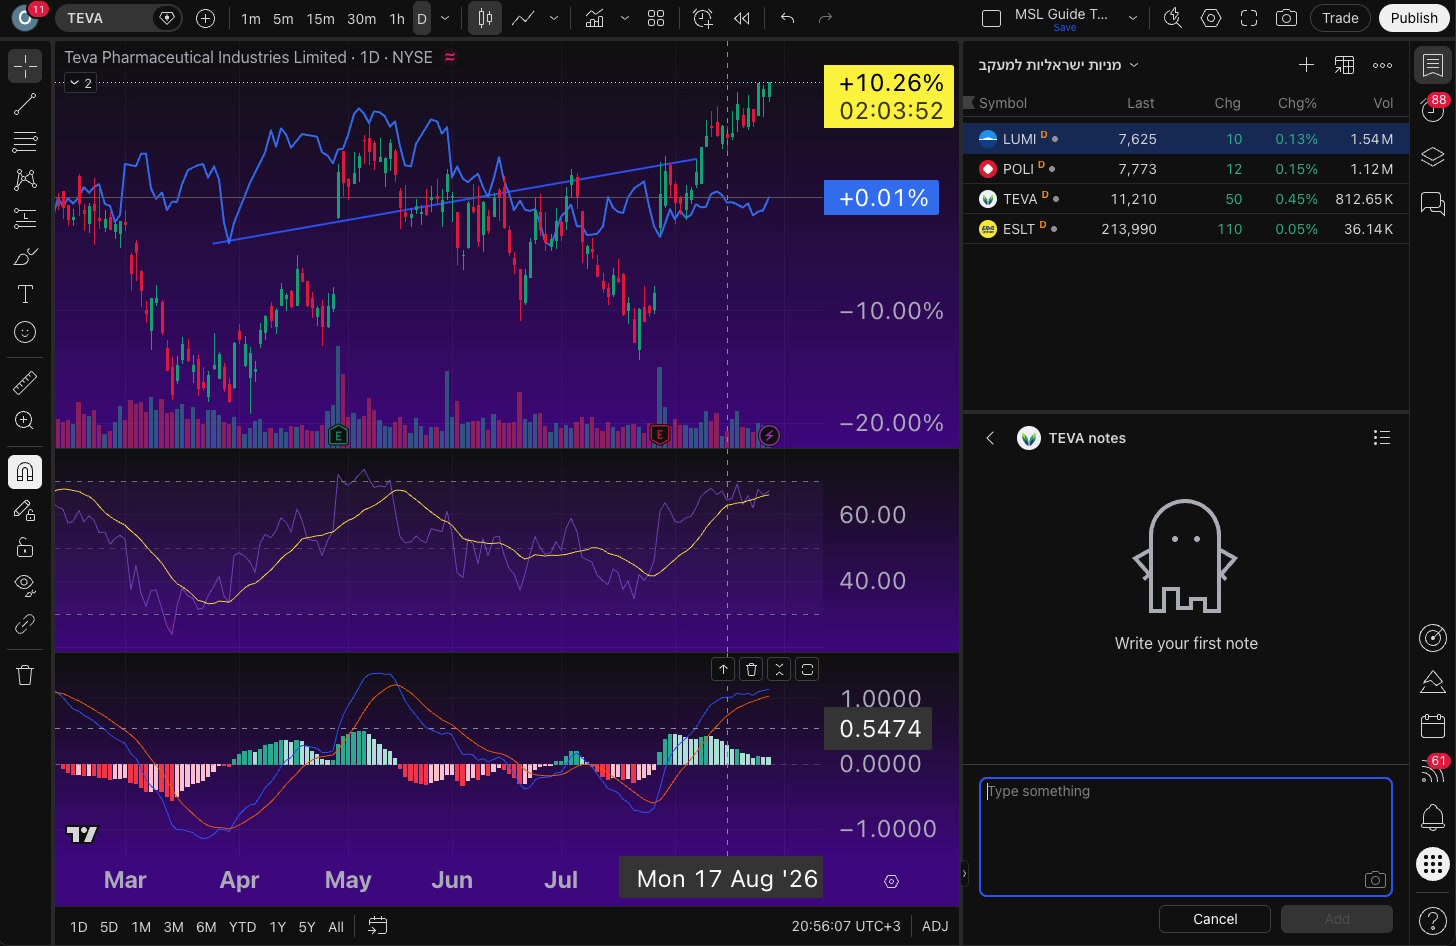Viewport: 1456px width, 946px height.
Task: Expand the indicators favorites dropdown chevron
Action: [625, 18]
